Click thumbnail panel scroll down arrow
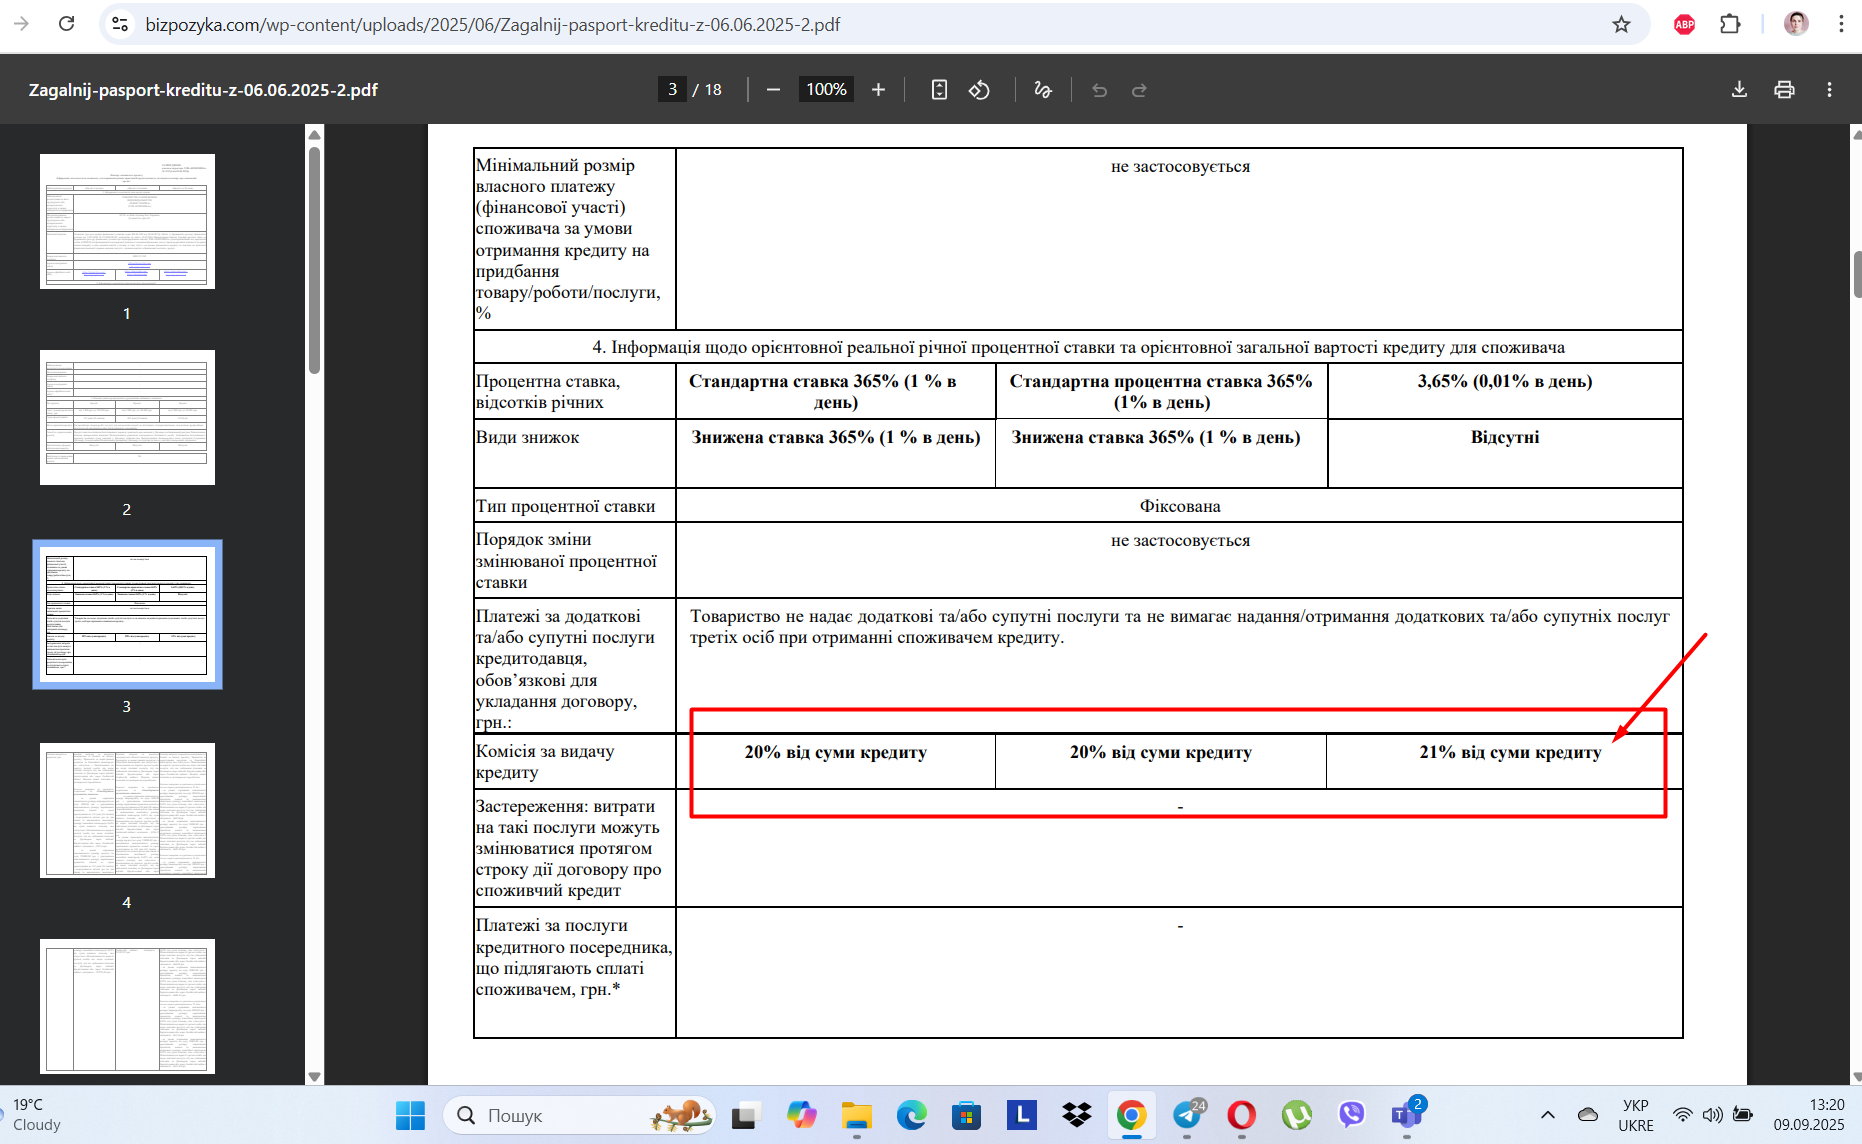Image resolution: width=1862 pixels, height=1144 pixels. pos(314,1076)
